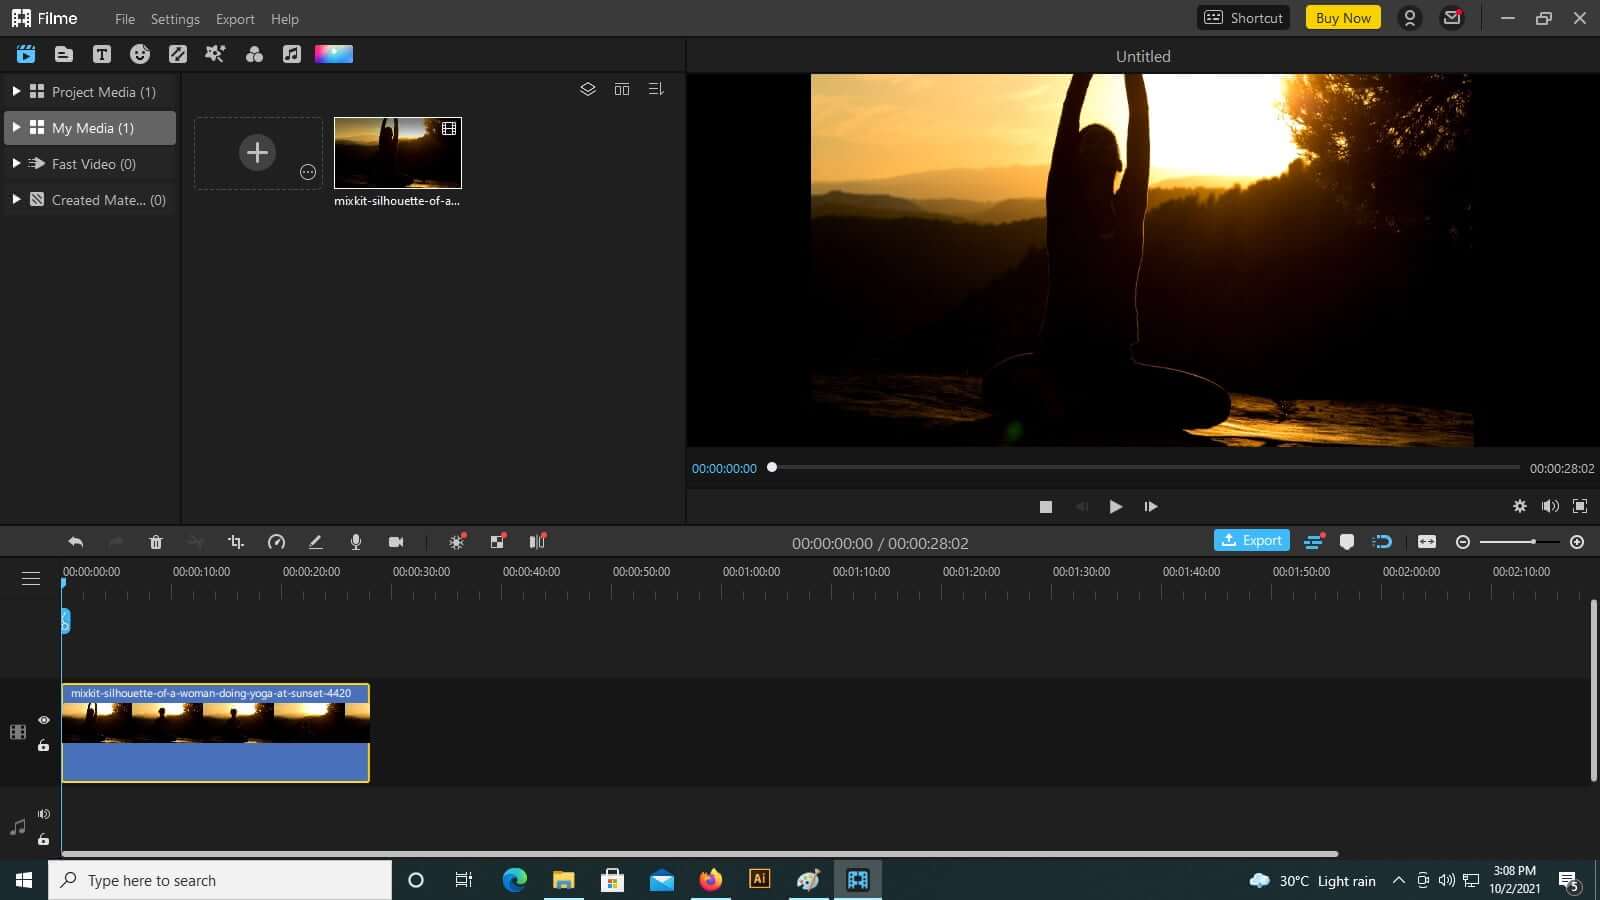Open the Export menu
Image resolution: width=1600 pixels, height=900 pixels.
pos(235,18)
